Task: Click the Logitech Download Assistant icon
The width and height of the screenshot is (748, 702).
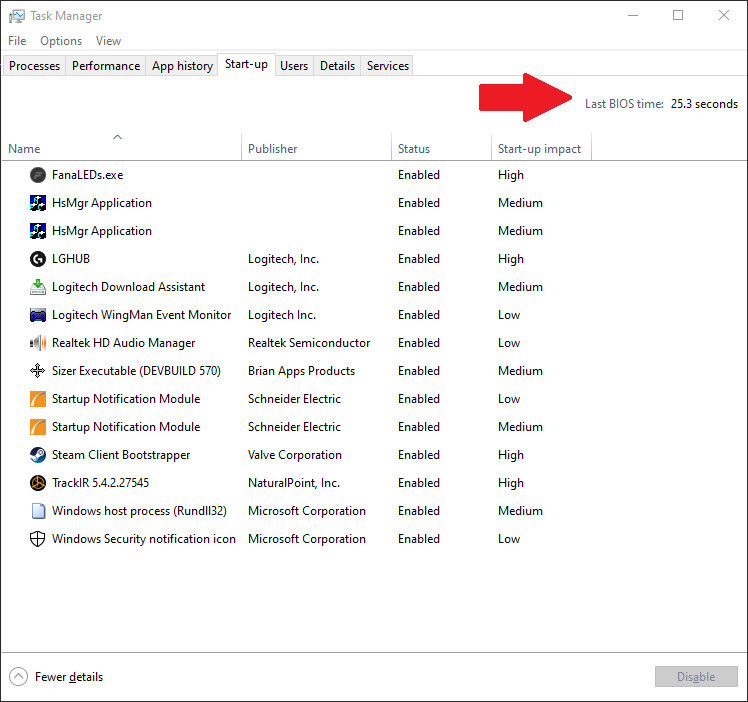Action: (38, 287)
